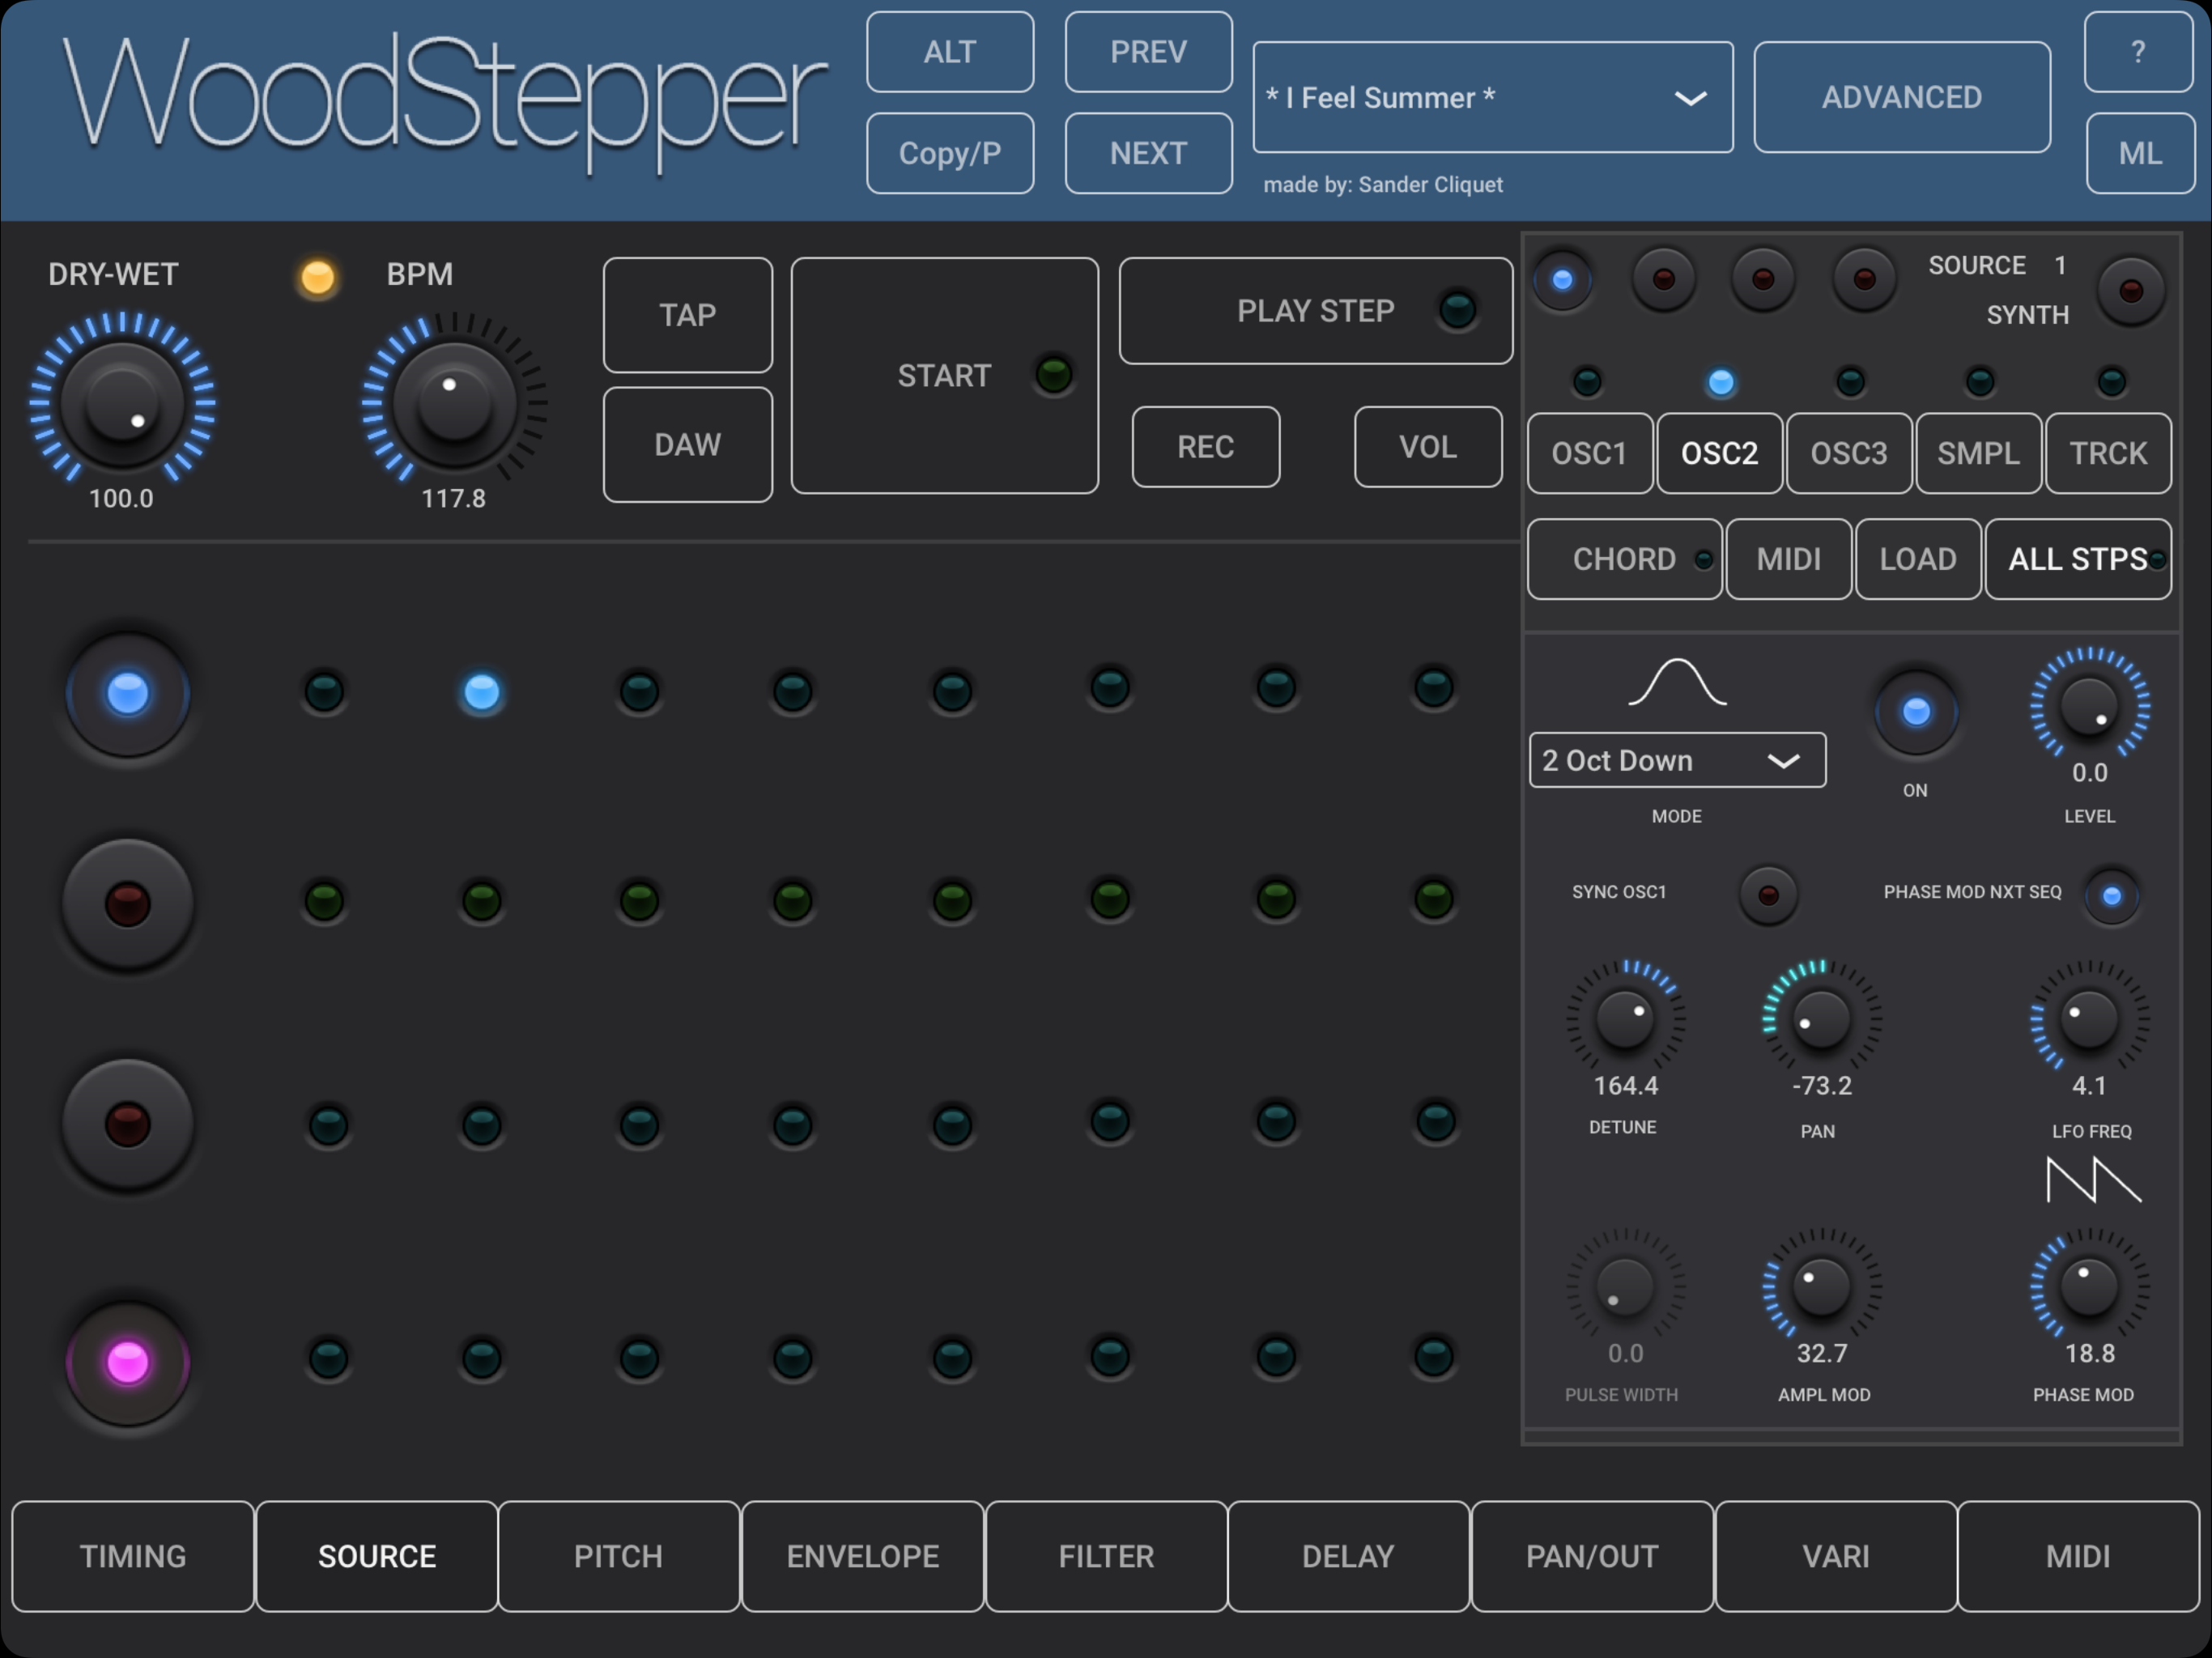This screenshot has width=2212, height=1658.
Task: Click the red SYNTH source button
Action: 2130,291
